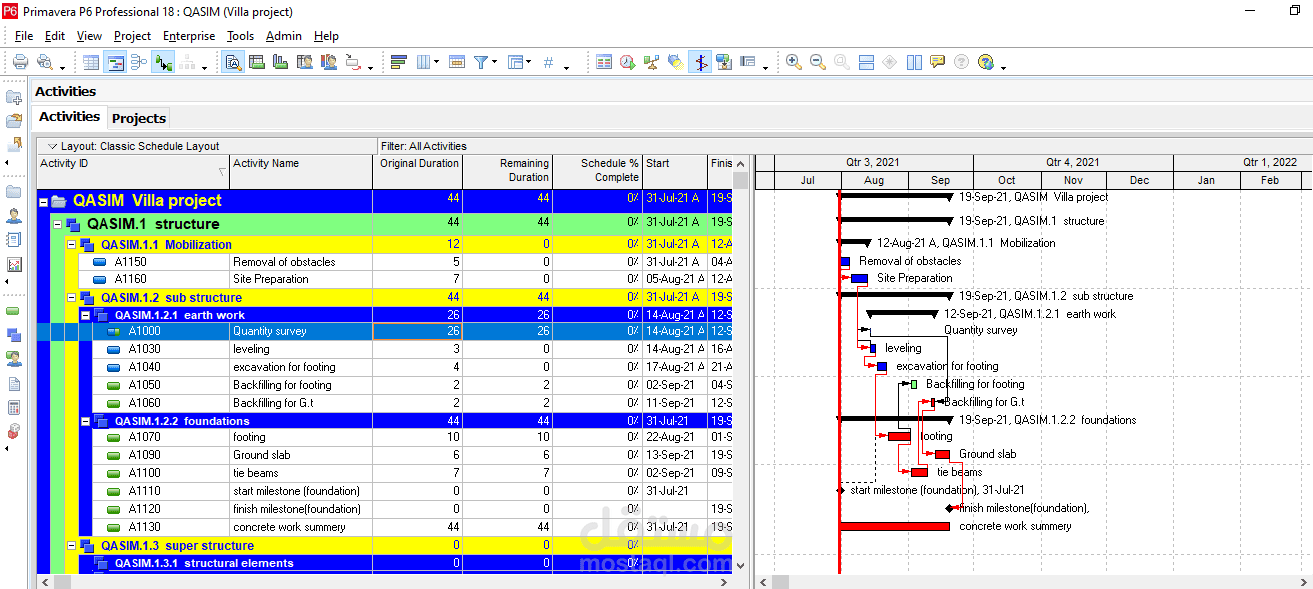Switch to the Gantt Chart view

(x=115, y=62)
